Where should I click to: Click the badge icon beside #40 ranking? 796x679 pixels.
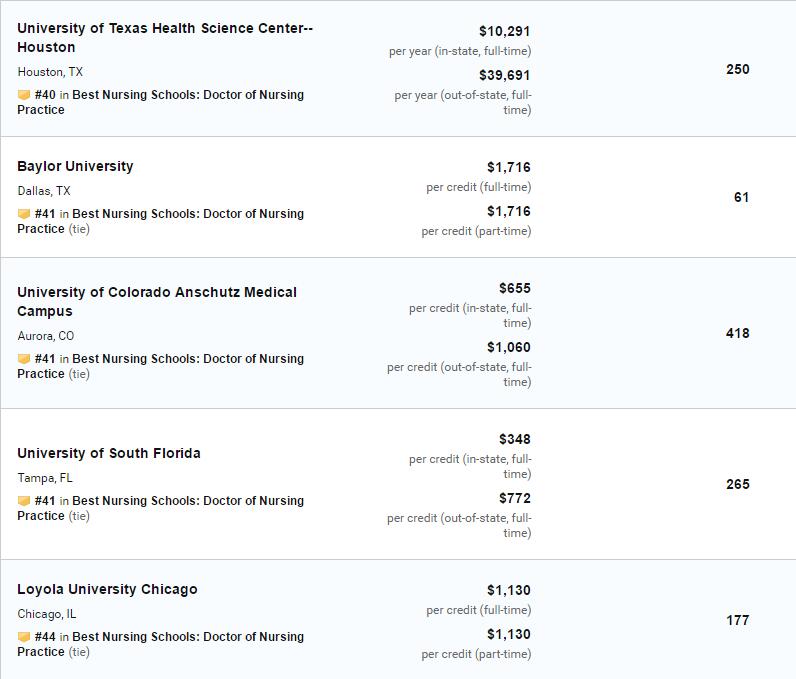[x=24, y=95]
